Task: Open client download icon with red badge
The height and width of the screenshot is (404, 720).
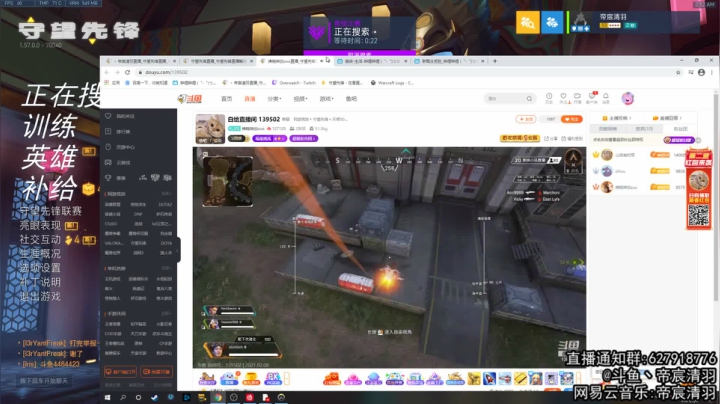Action: pyautogui.click(x=591, y=98)
